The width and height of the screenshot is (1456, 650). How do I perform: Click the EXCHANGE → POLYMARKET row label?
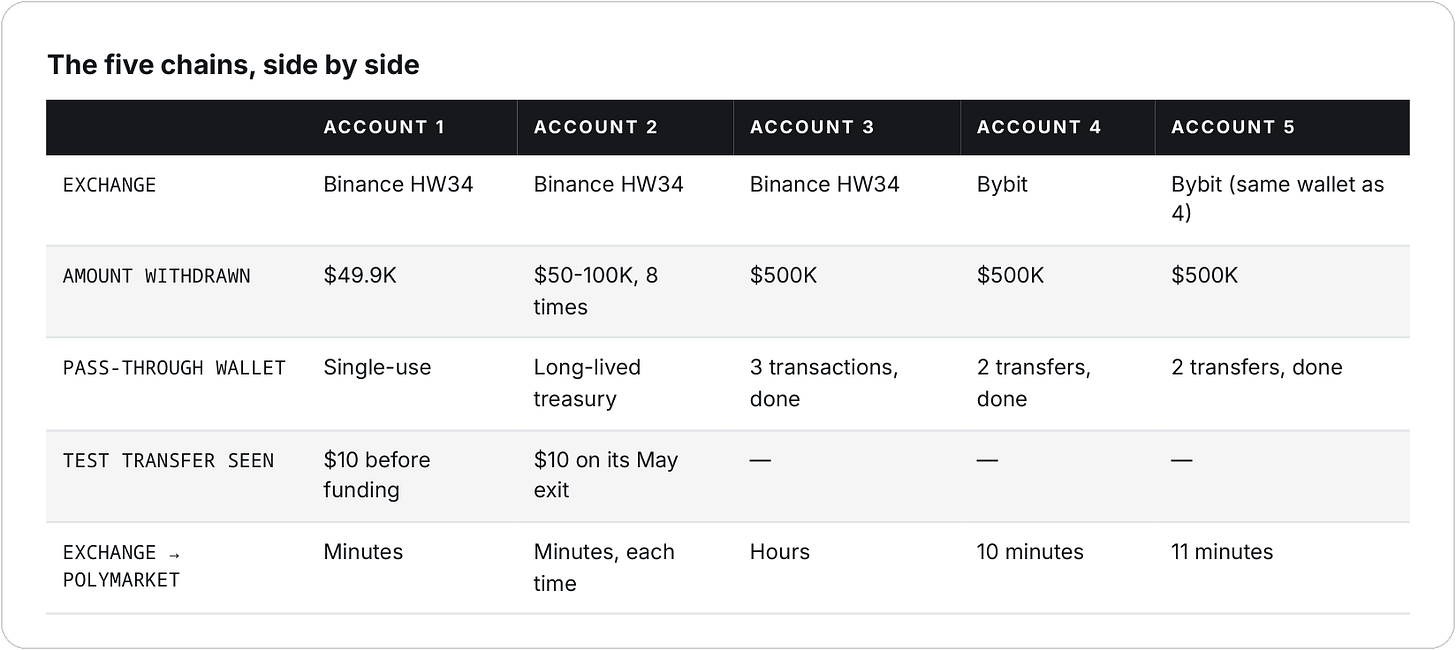pyautogui.click(x=121, y=566)
